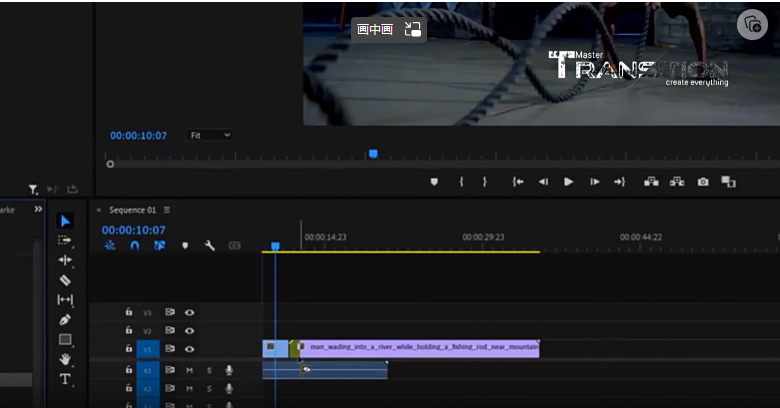
Task: Mute audio track A1
Action: pyautogui.click(x=190, y=370)
